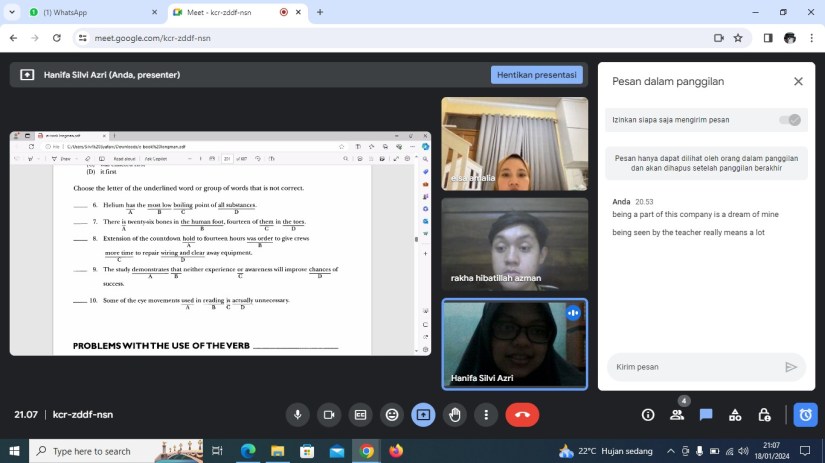Close the WhatsApp tab
Viewport: 825px width, 463px height.
[154, 12]
